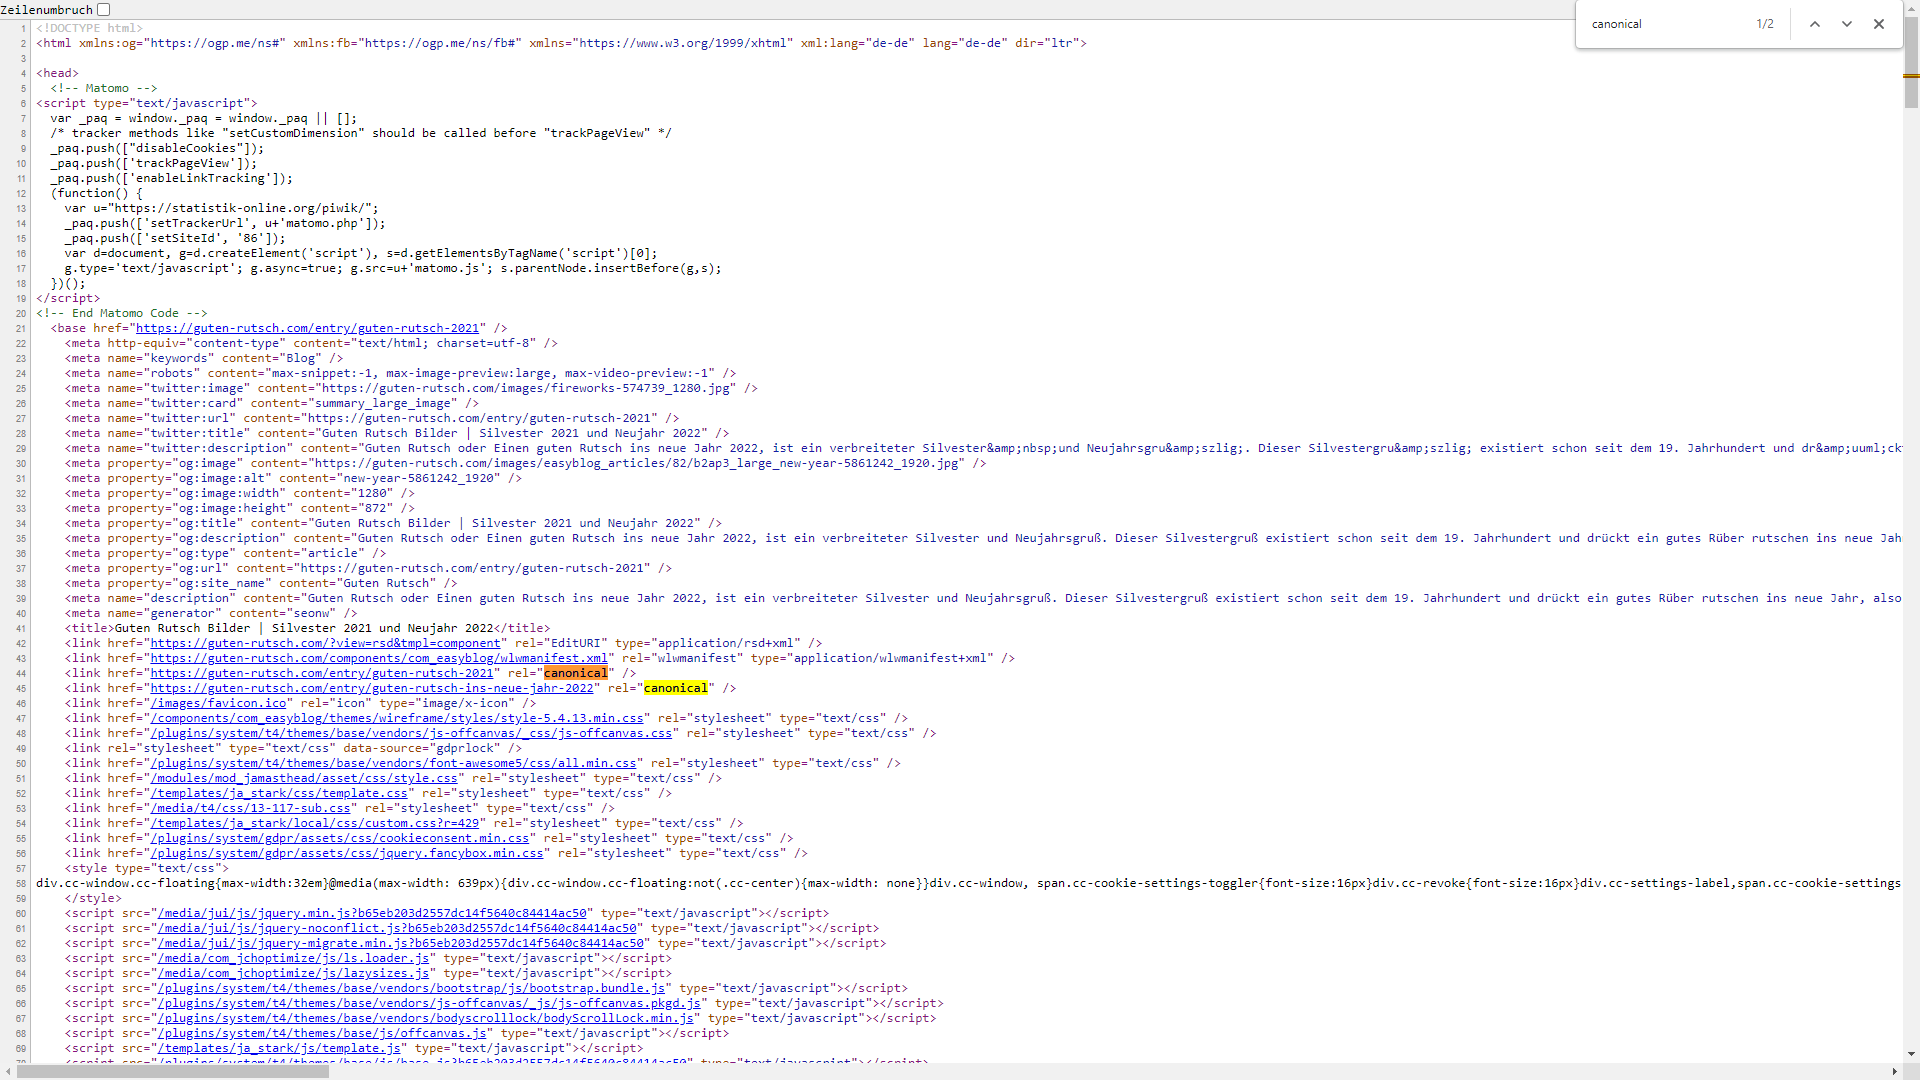Open the base href guten-rutsch-2021 link
This screenshot has width=1920, height=1080.
(307, 328)
